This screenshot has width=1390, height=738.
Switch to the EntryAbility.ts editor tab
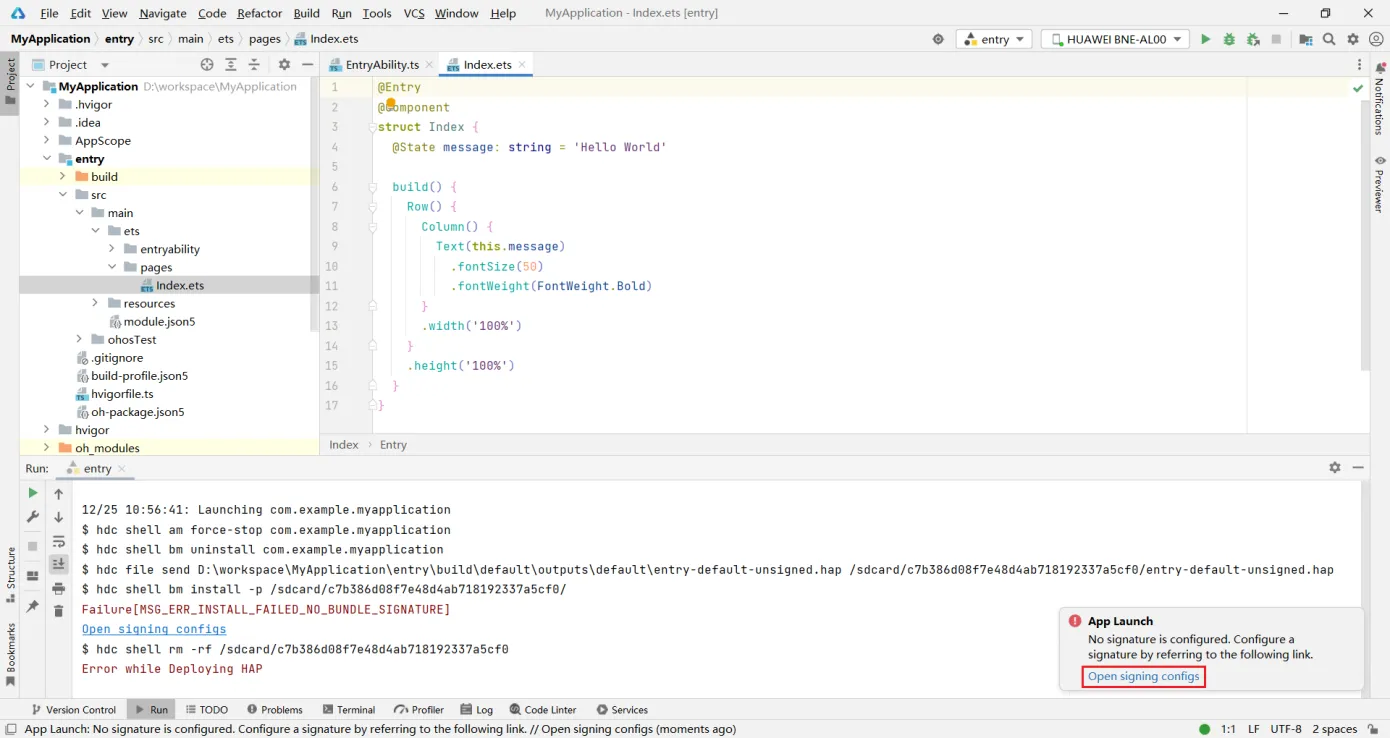point(384,63)
